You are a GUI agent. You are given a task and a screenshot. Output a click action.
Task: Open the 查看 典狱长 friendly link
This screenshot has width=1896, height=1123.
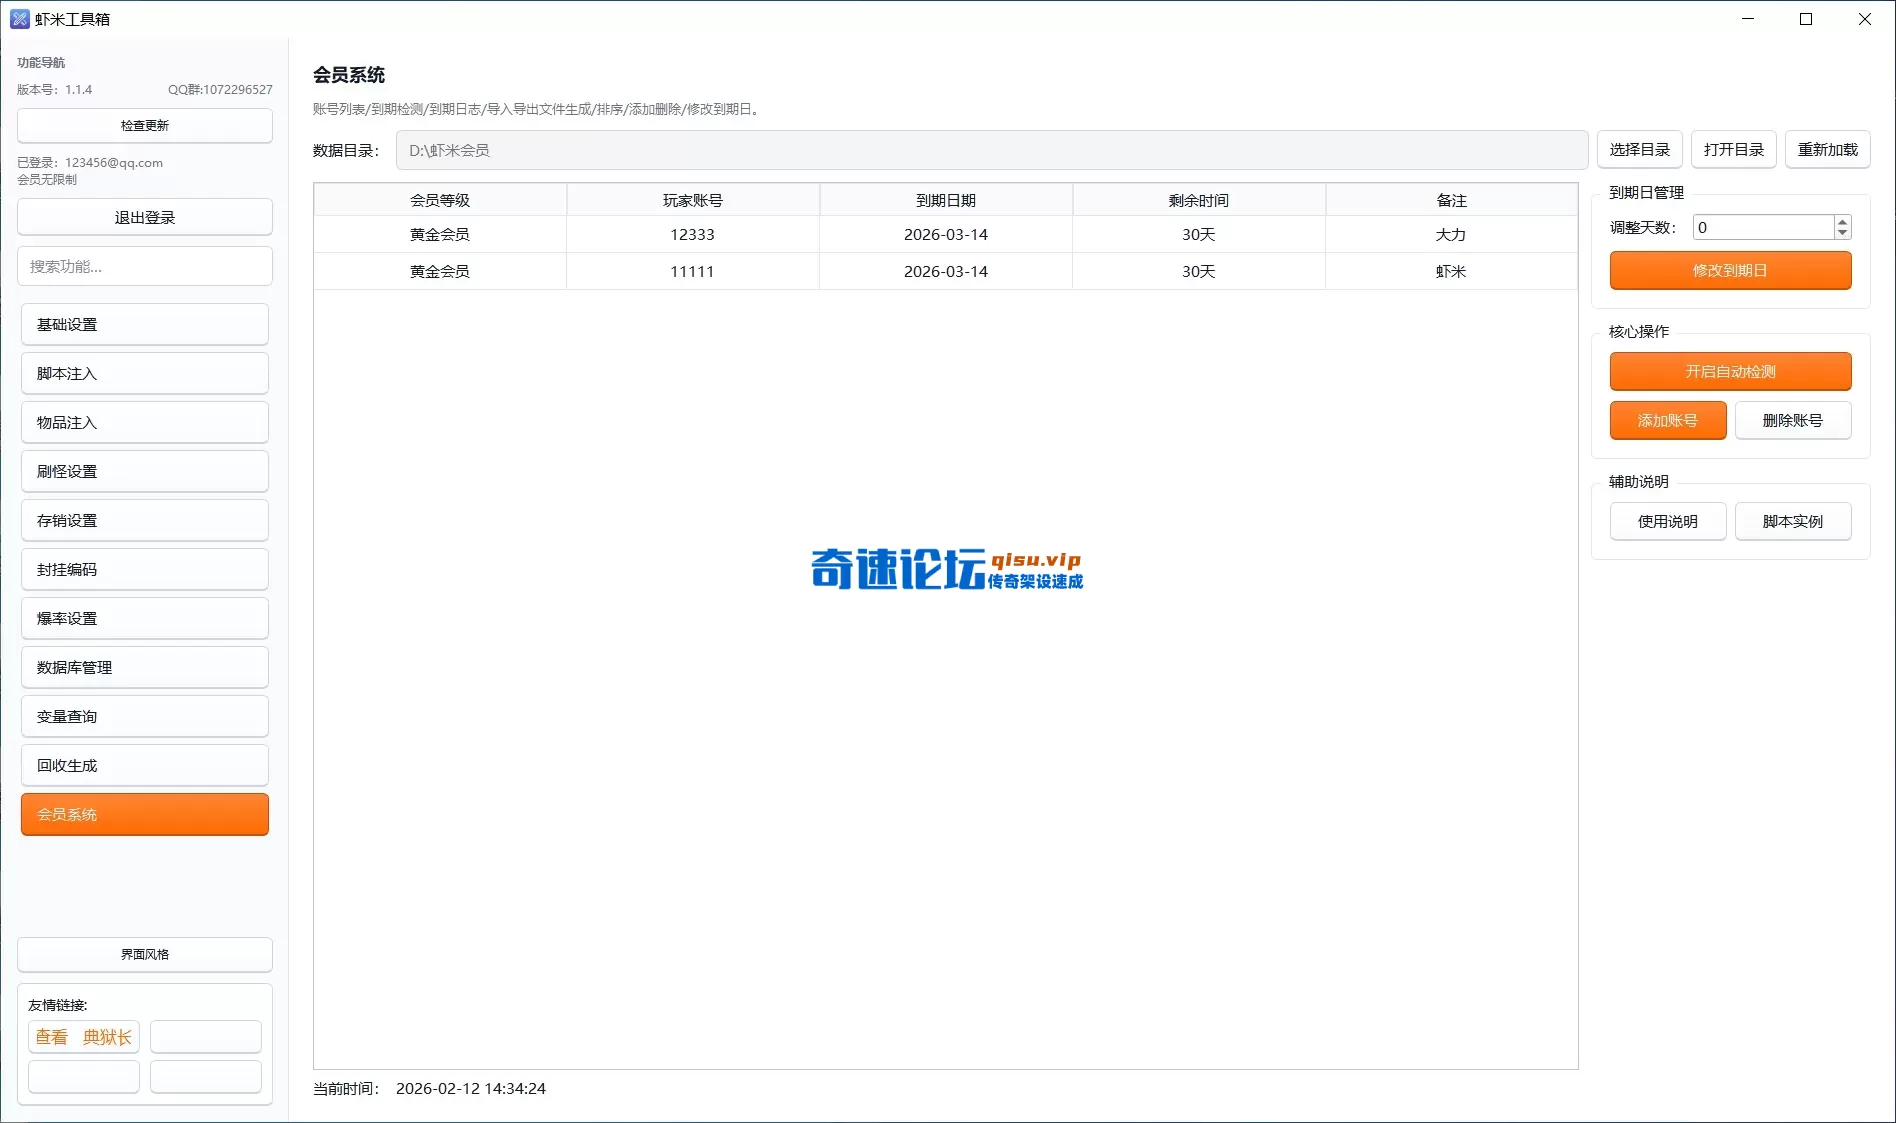(84, 1037)
